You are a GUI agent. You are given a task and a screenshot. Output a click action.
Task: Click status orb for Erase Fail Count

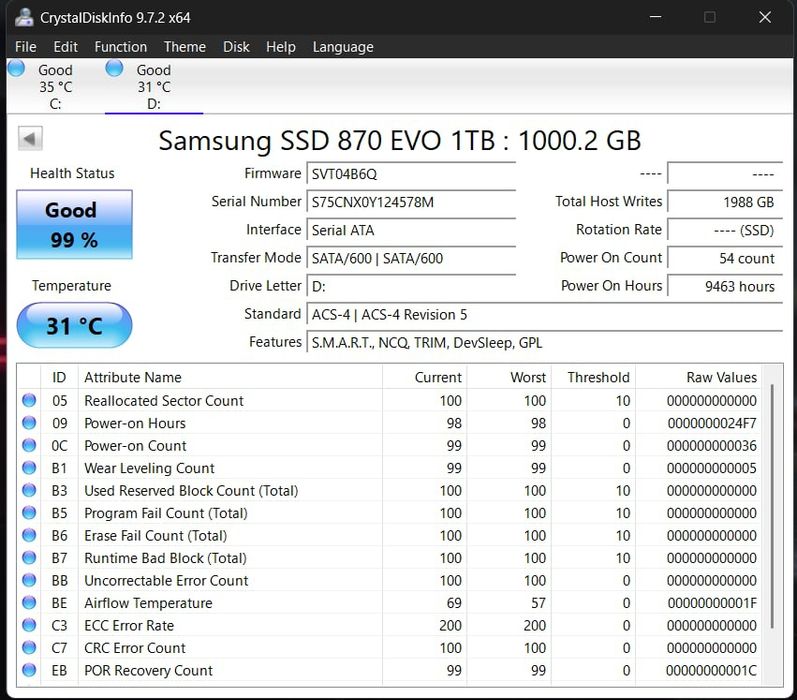(29, 535)
